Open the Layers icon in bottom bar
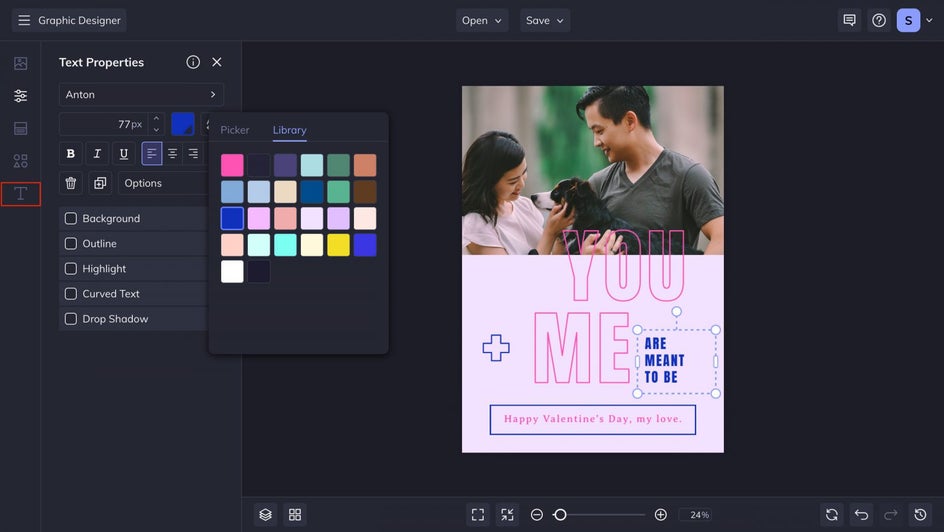Viewport: 944px width, 532px height. tap(265, 514)
